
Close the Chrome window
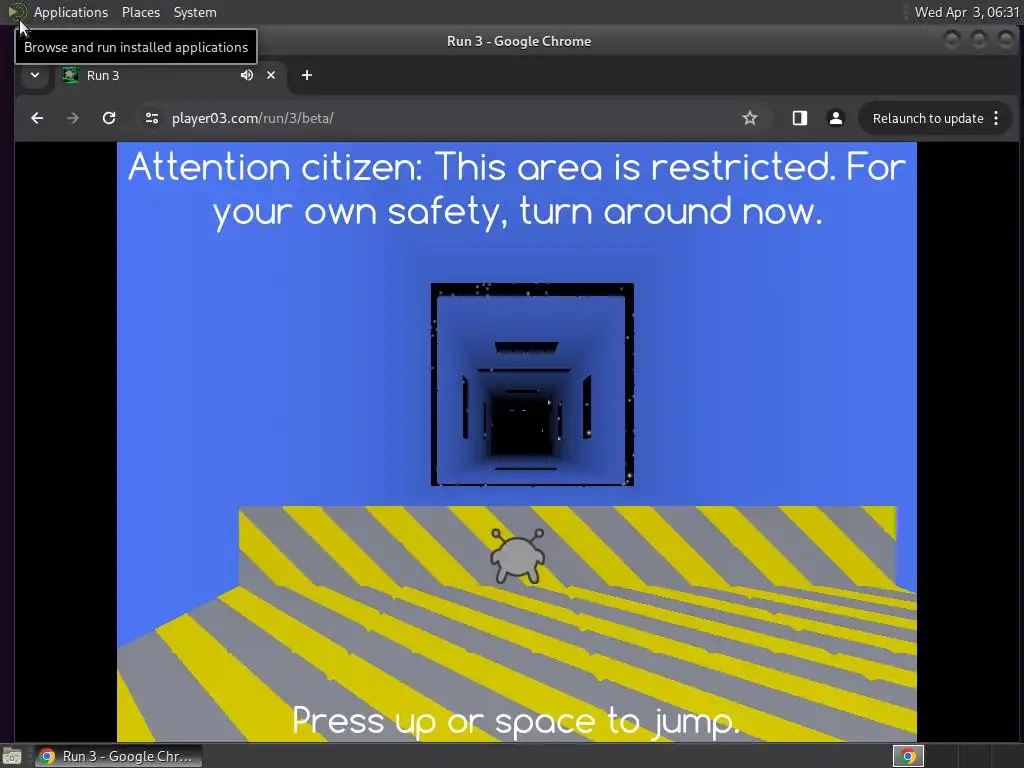(1006, 40)
